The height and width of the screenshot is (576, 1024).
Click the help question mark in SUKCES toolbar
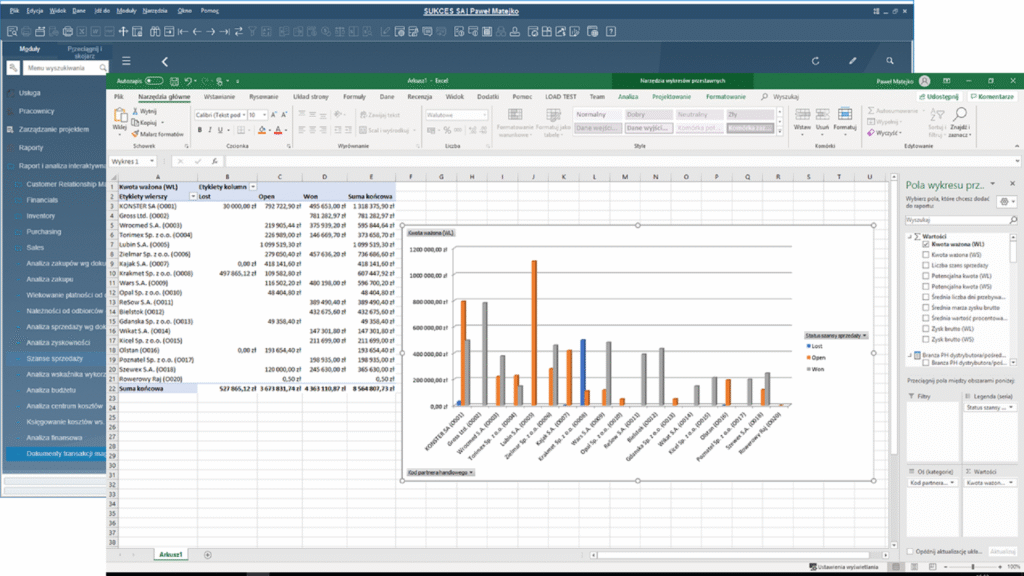pyautogui.click(x=611, y=31)
